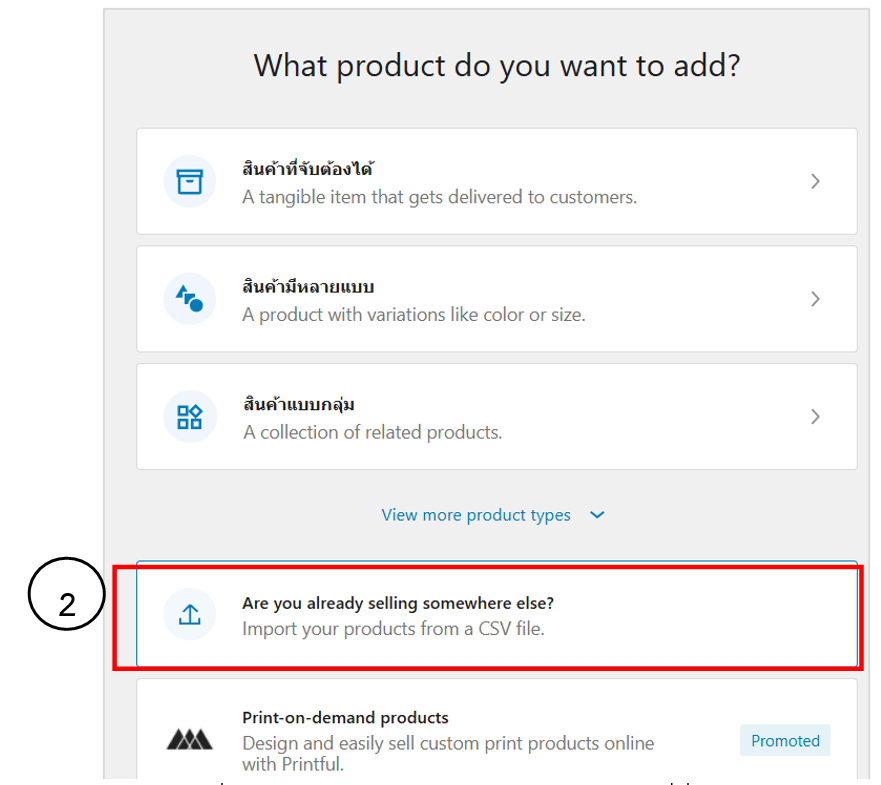Select the สินค้าที่จับต้องได้ product type
881x785 pixels.
coord(308,169)
